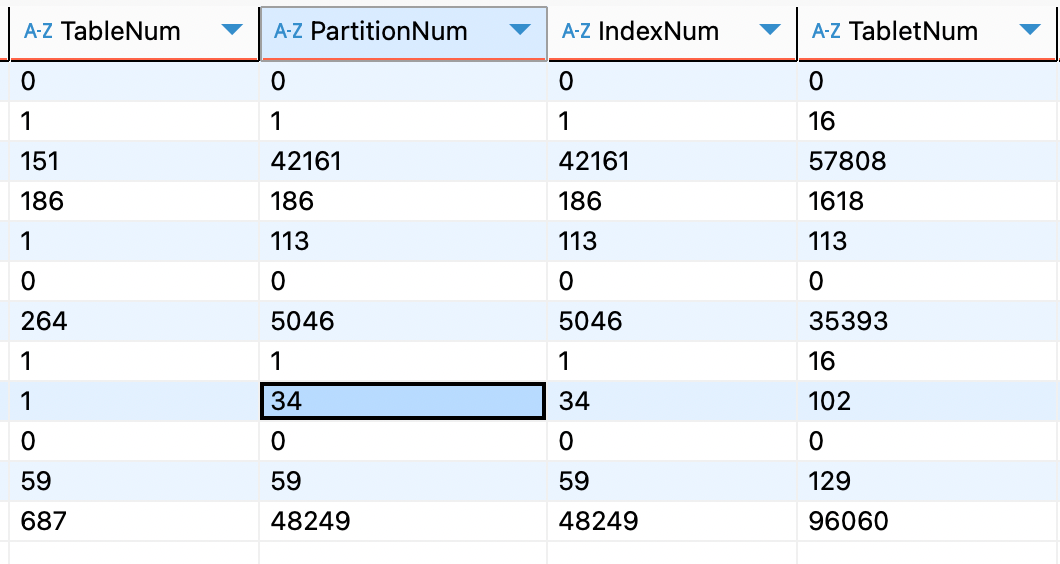Viewport: 1060px width, 564px height.
Task: Click the A-Z type icon beside PartitionNum
Action: (288, 31)
